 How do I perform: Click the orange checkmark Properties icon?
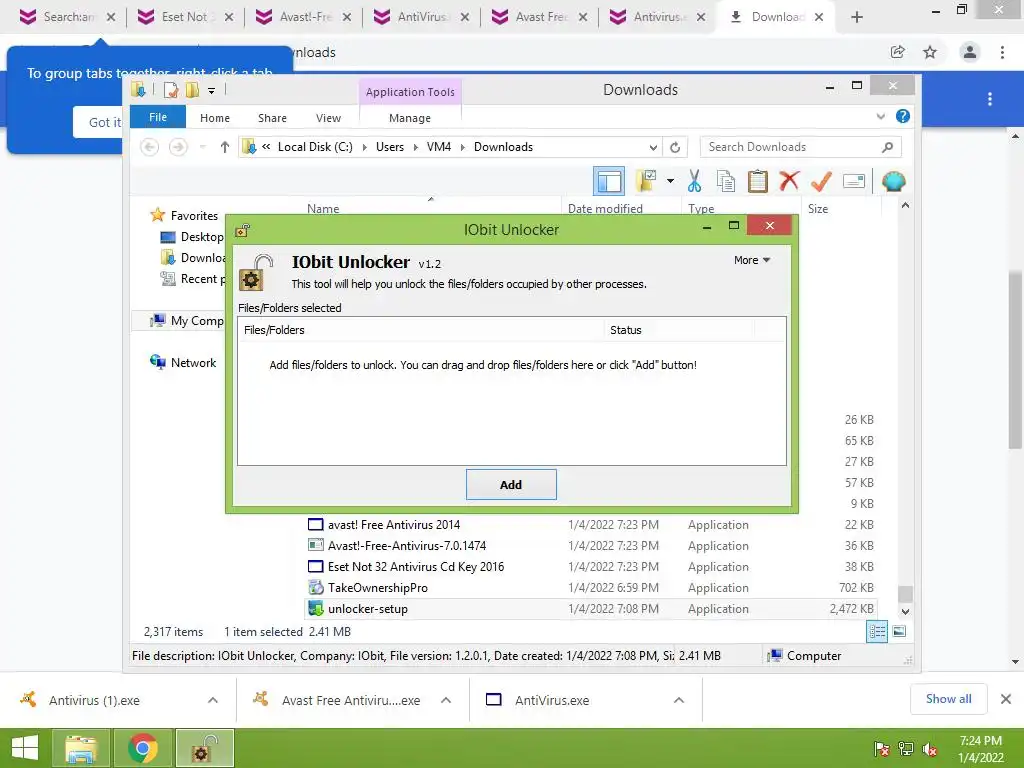[x=821, y=181]
